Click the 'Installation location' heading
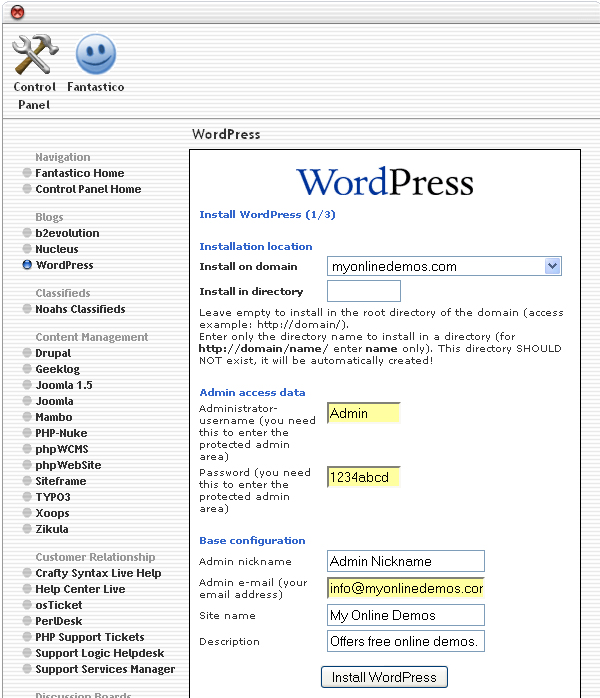 pyautogui.click(x=255, y=247)
